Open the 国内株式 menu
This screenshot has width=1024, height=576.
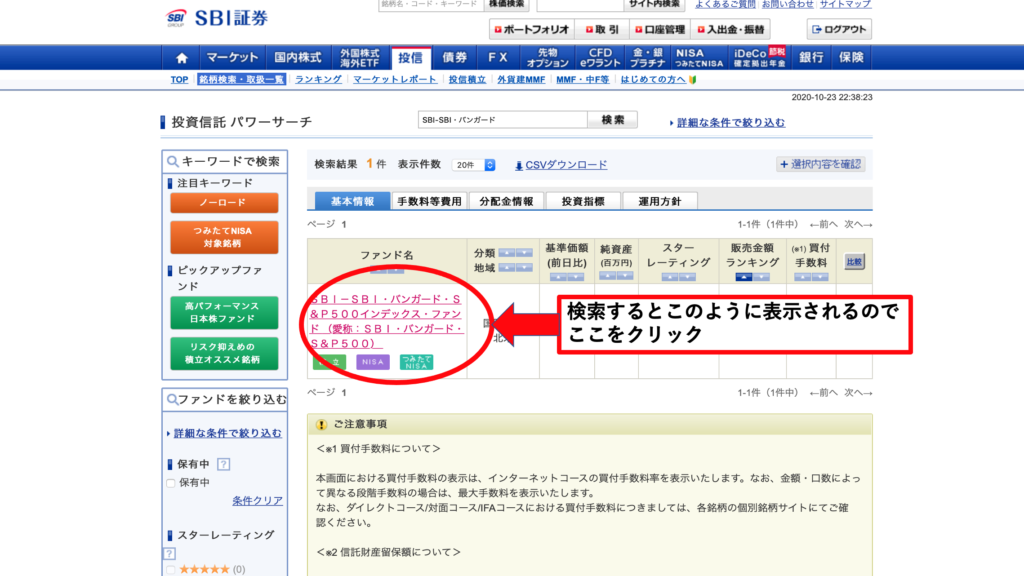(298, 57)
